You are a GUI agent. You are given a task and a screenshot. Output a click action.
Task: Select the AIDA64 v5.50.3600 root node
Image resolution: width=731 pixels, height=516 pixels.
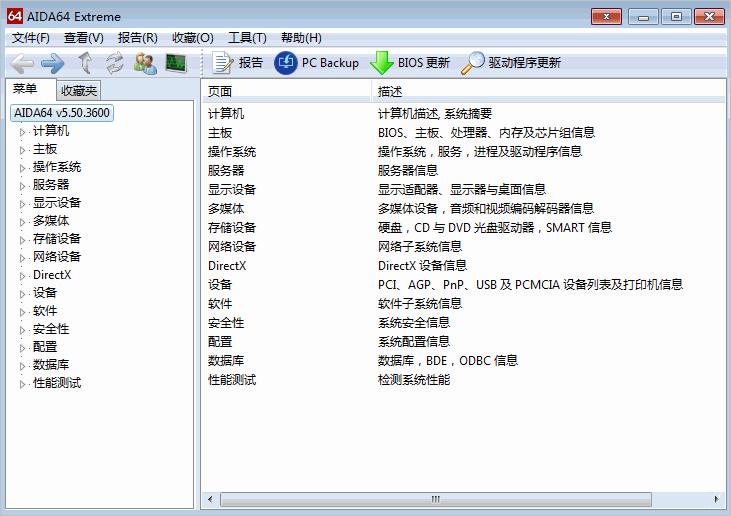62,113
